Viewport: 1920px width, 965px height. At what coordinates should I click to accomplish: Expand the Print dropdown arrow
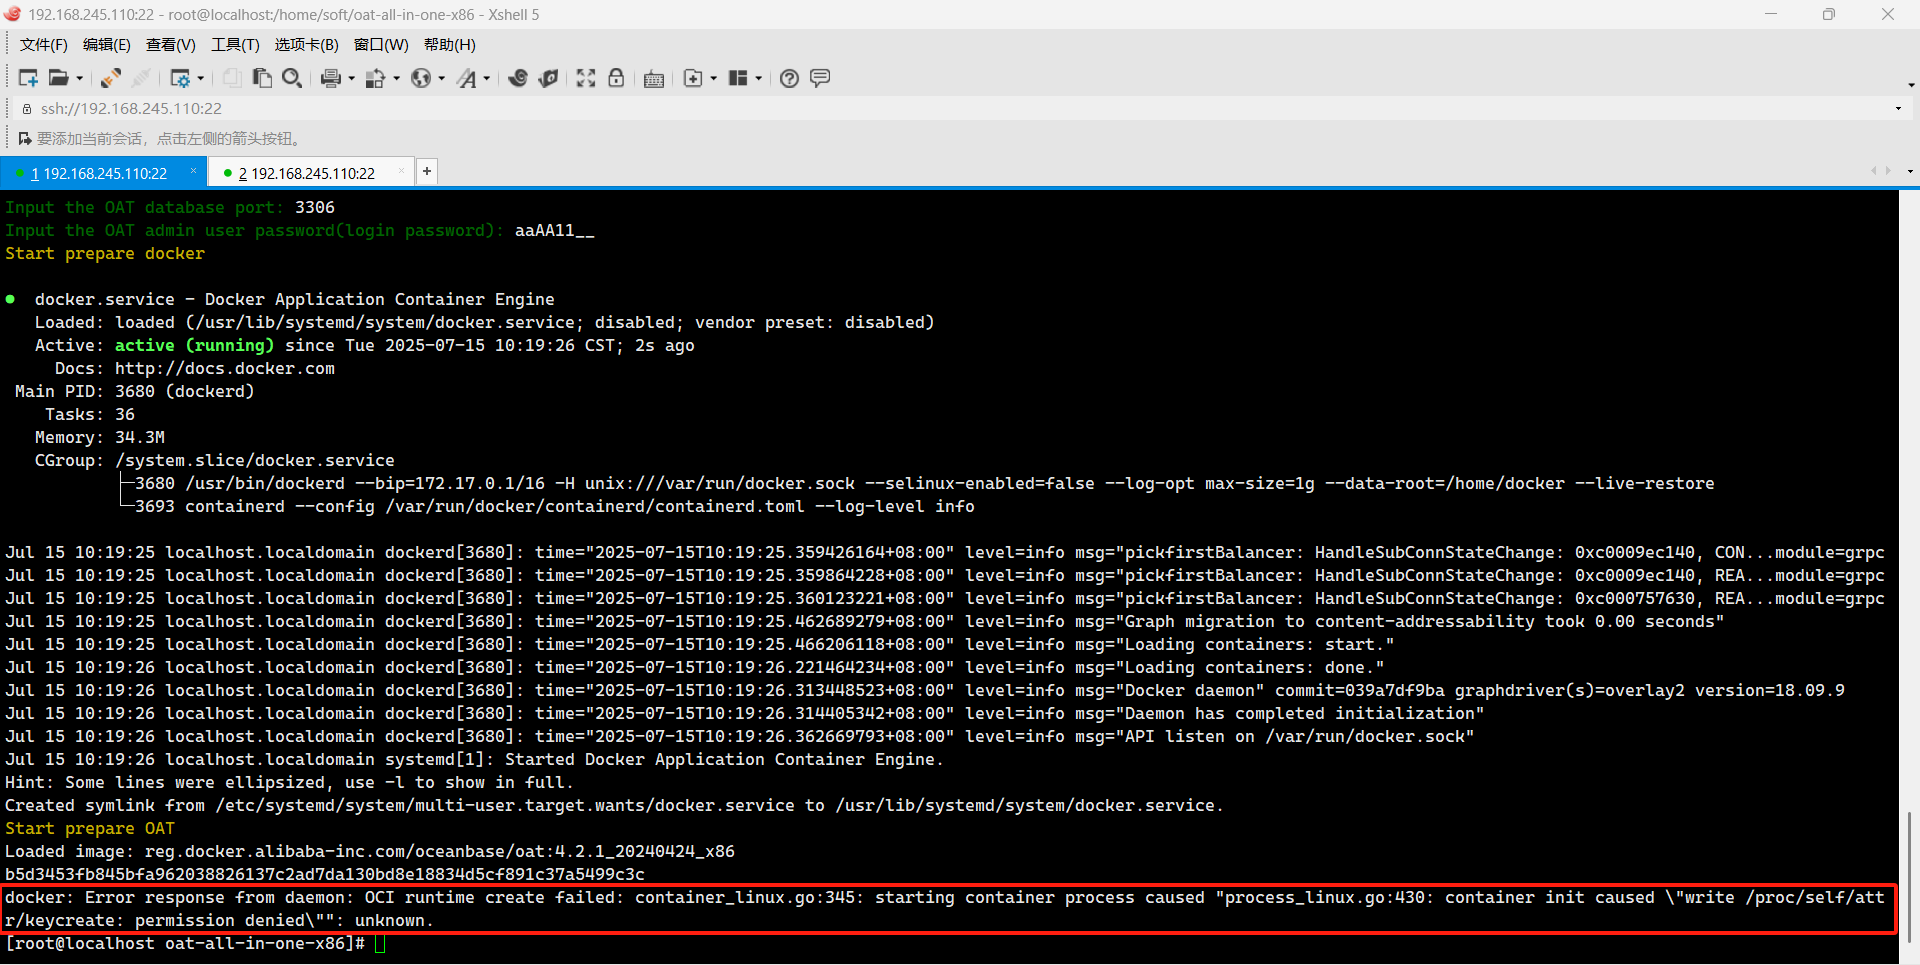351,78
